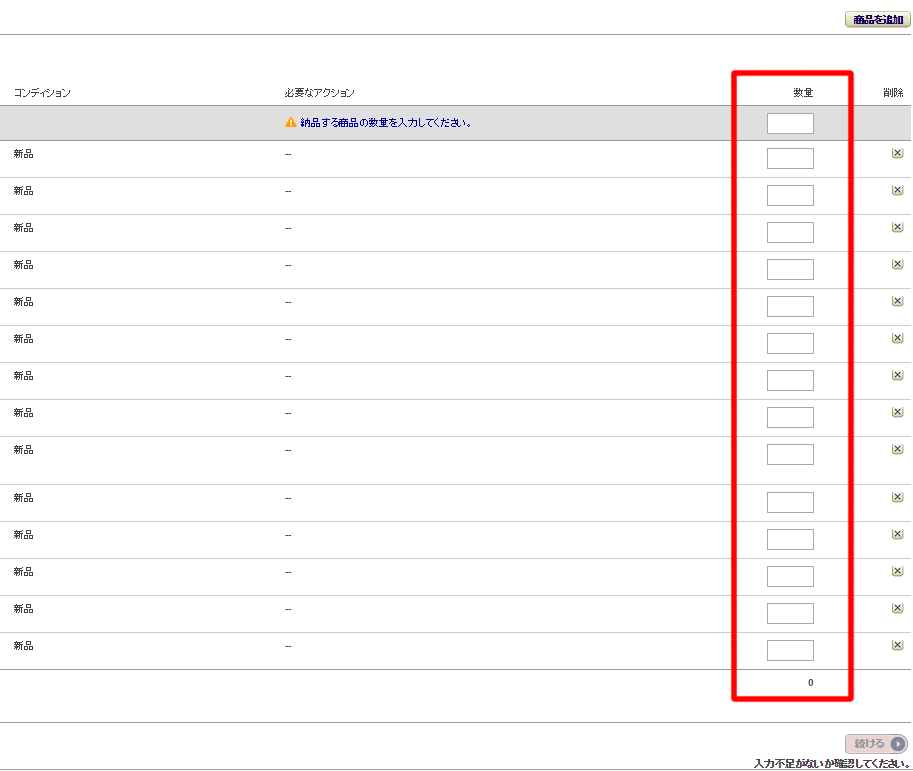Focus quantity field of seventh 新品 row
The height and width of the screenshot is (771, 913).
coord(790,380)
